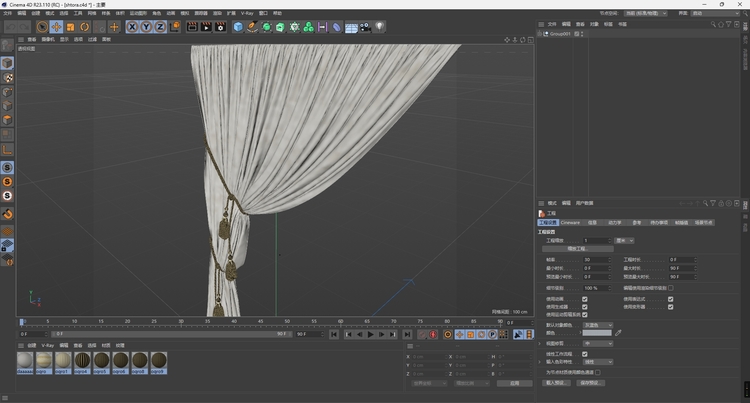Open the view clipping (视图修剪) dropdown
Image resolution: width=750 pixels, height=403 pixels.
597,344
